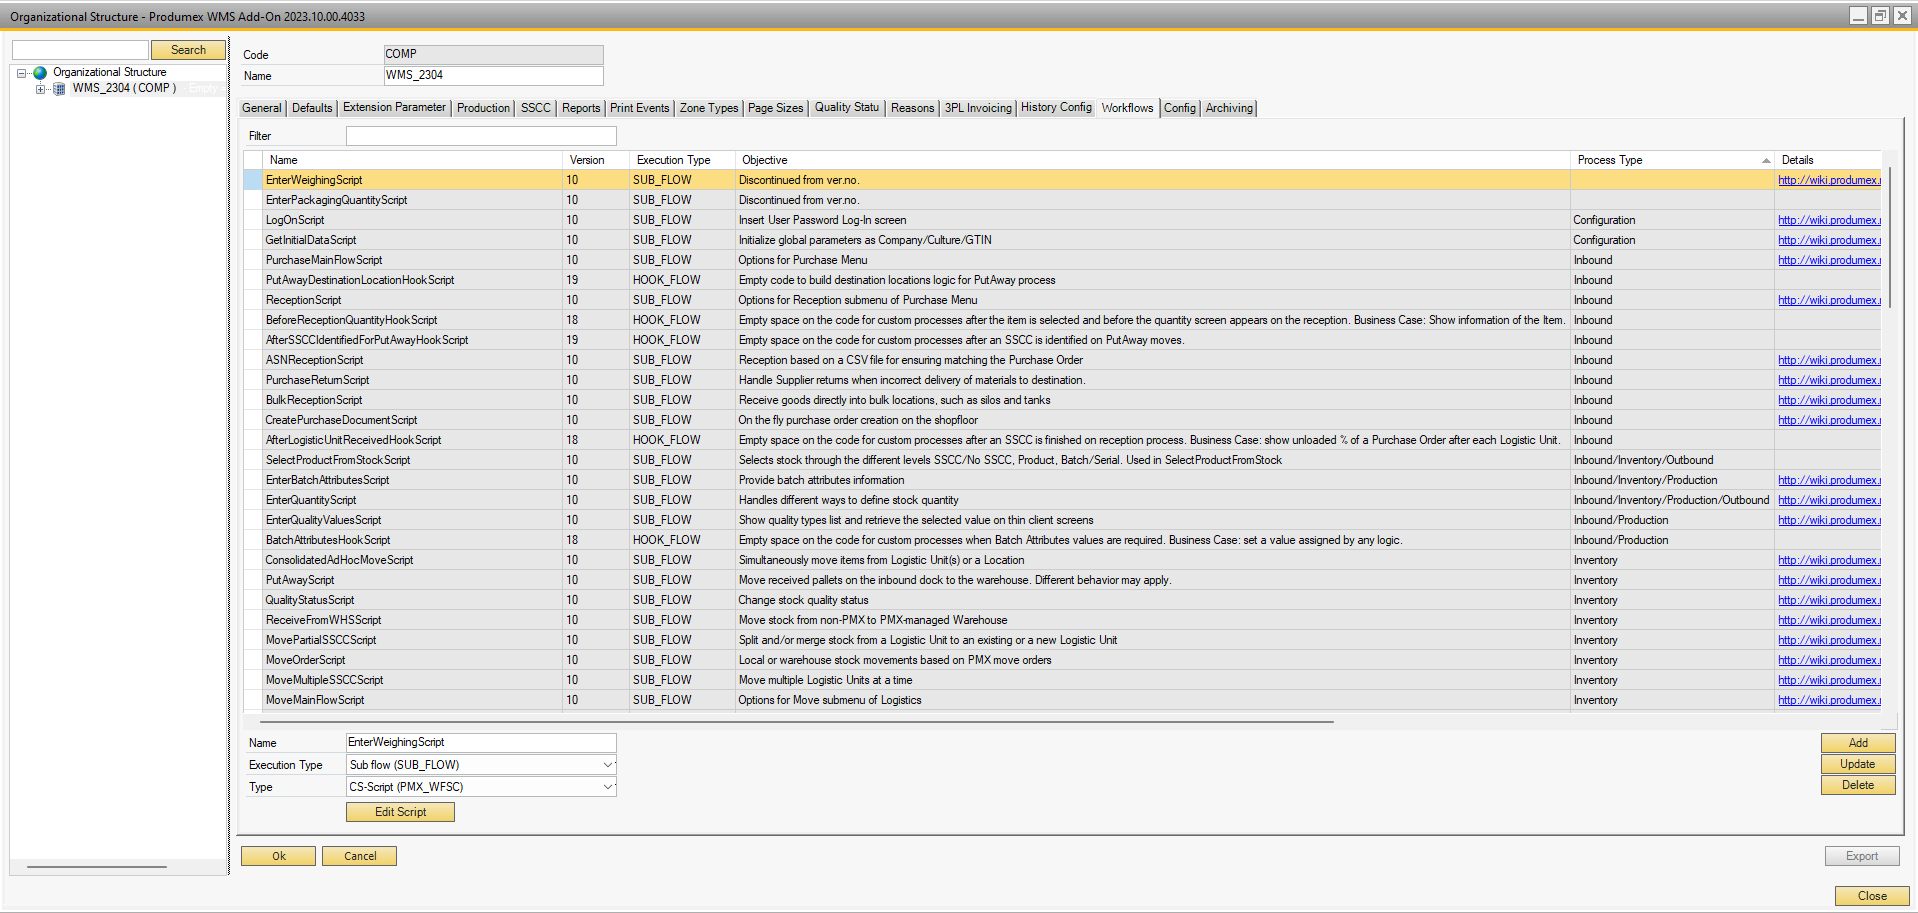Open the Execution Type dropdown
Image resolution: width=1918 pixels, height=913 pixels.
[x=607, y=764]
